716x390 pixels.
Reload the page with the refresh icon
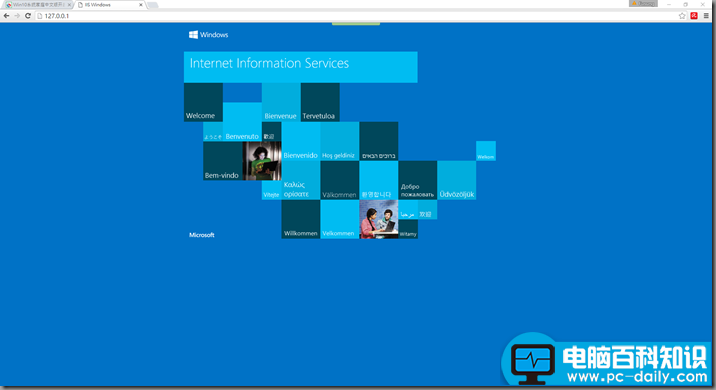(28, 16)
